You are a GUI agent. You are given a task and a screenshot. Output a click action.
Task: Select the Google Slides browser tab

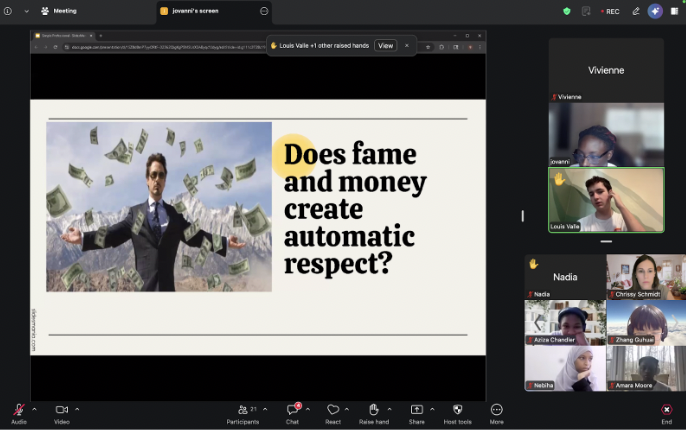pos(64,35)
